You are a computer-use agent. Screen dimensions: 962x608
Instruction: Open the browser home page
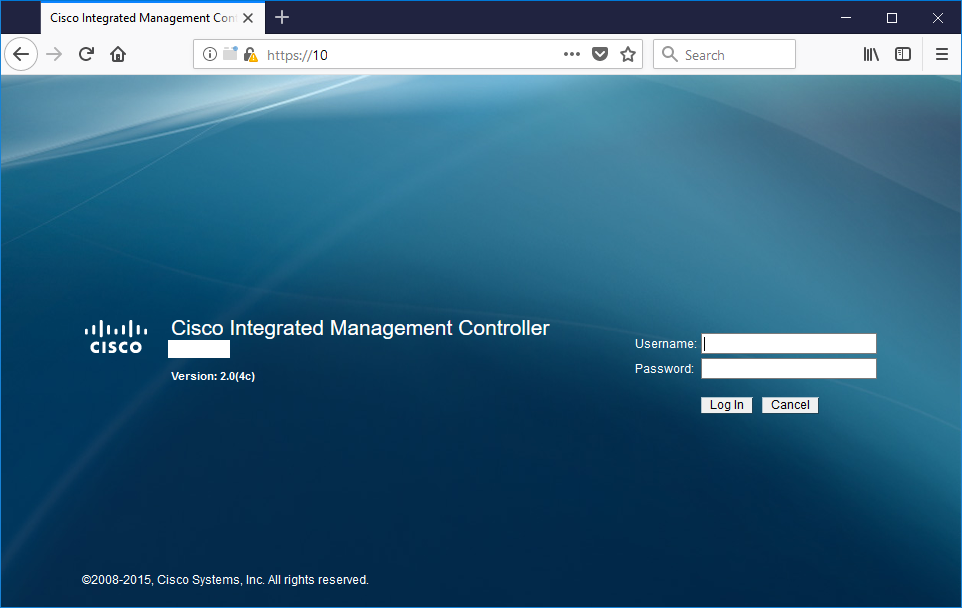coord(118,55)
